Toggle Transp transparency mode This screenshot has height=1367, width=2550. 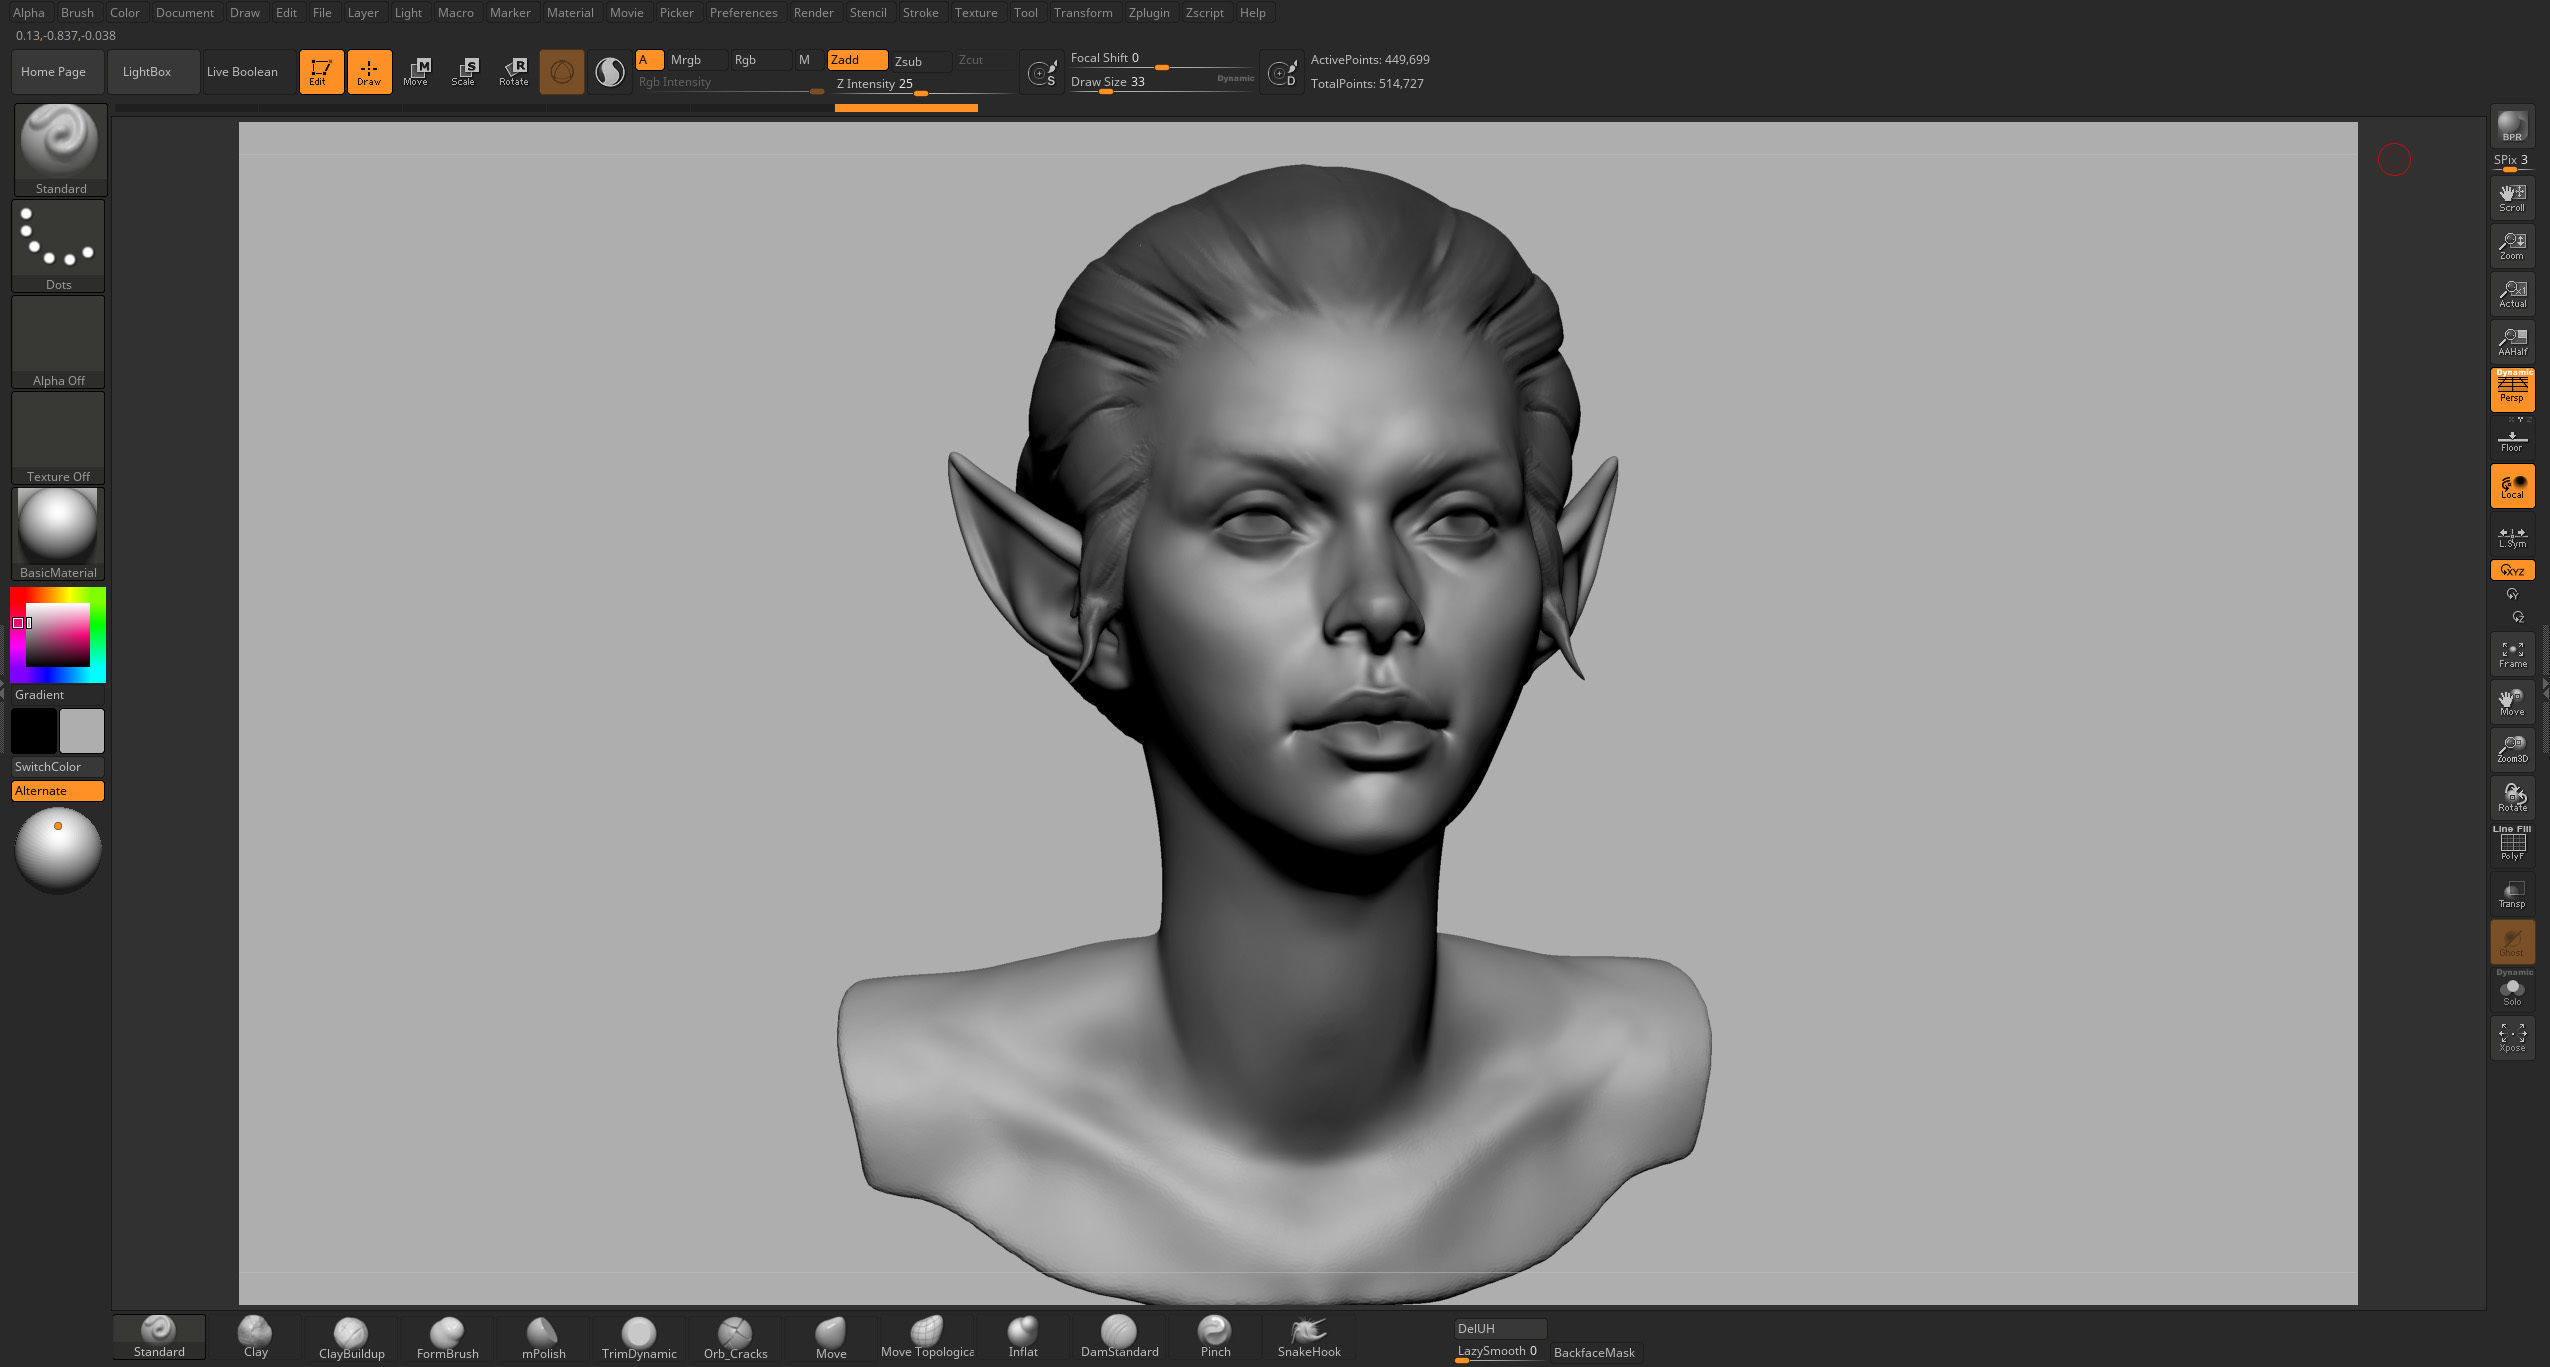[2512, 893]
